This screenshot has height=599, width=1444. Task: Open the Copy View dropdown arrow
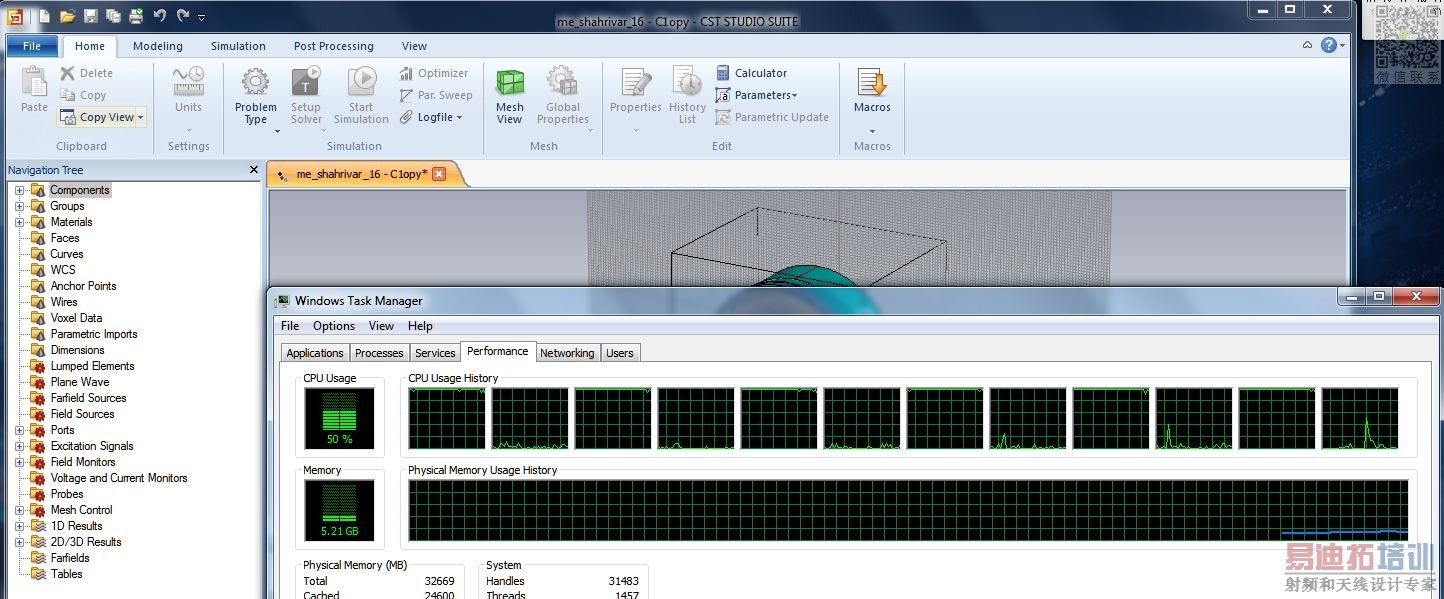tap(141, 117)
